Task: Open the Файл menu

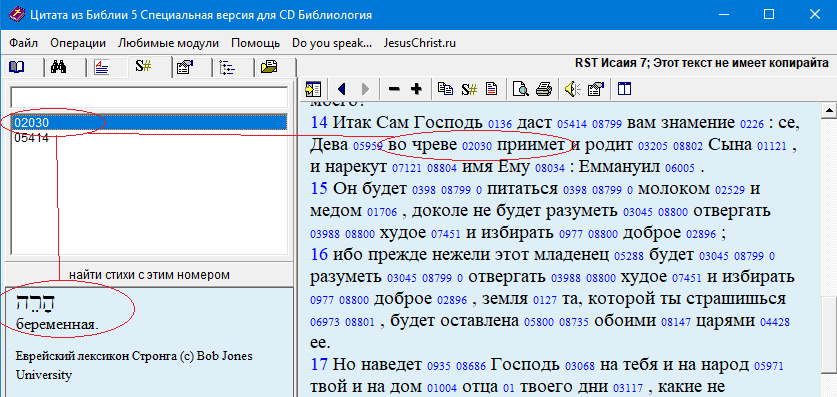Action: coord(23,43)
